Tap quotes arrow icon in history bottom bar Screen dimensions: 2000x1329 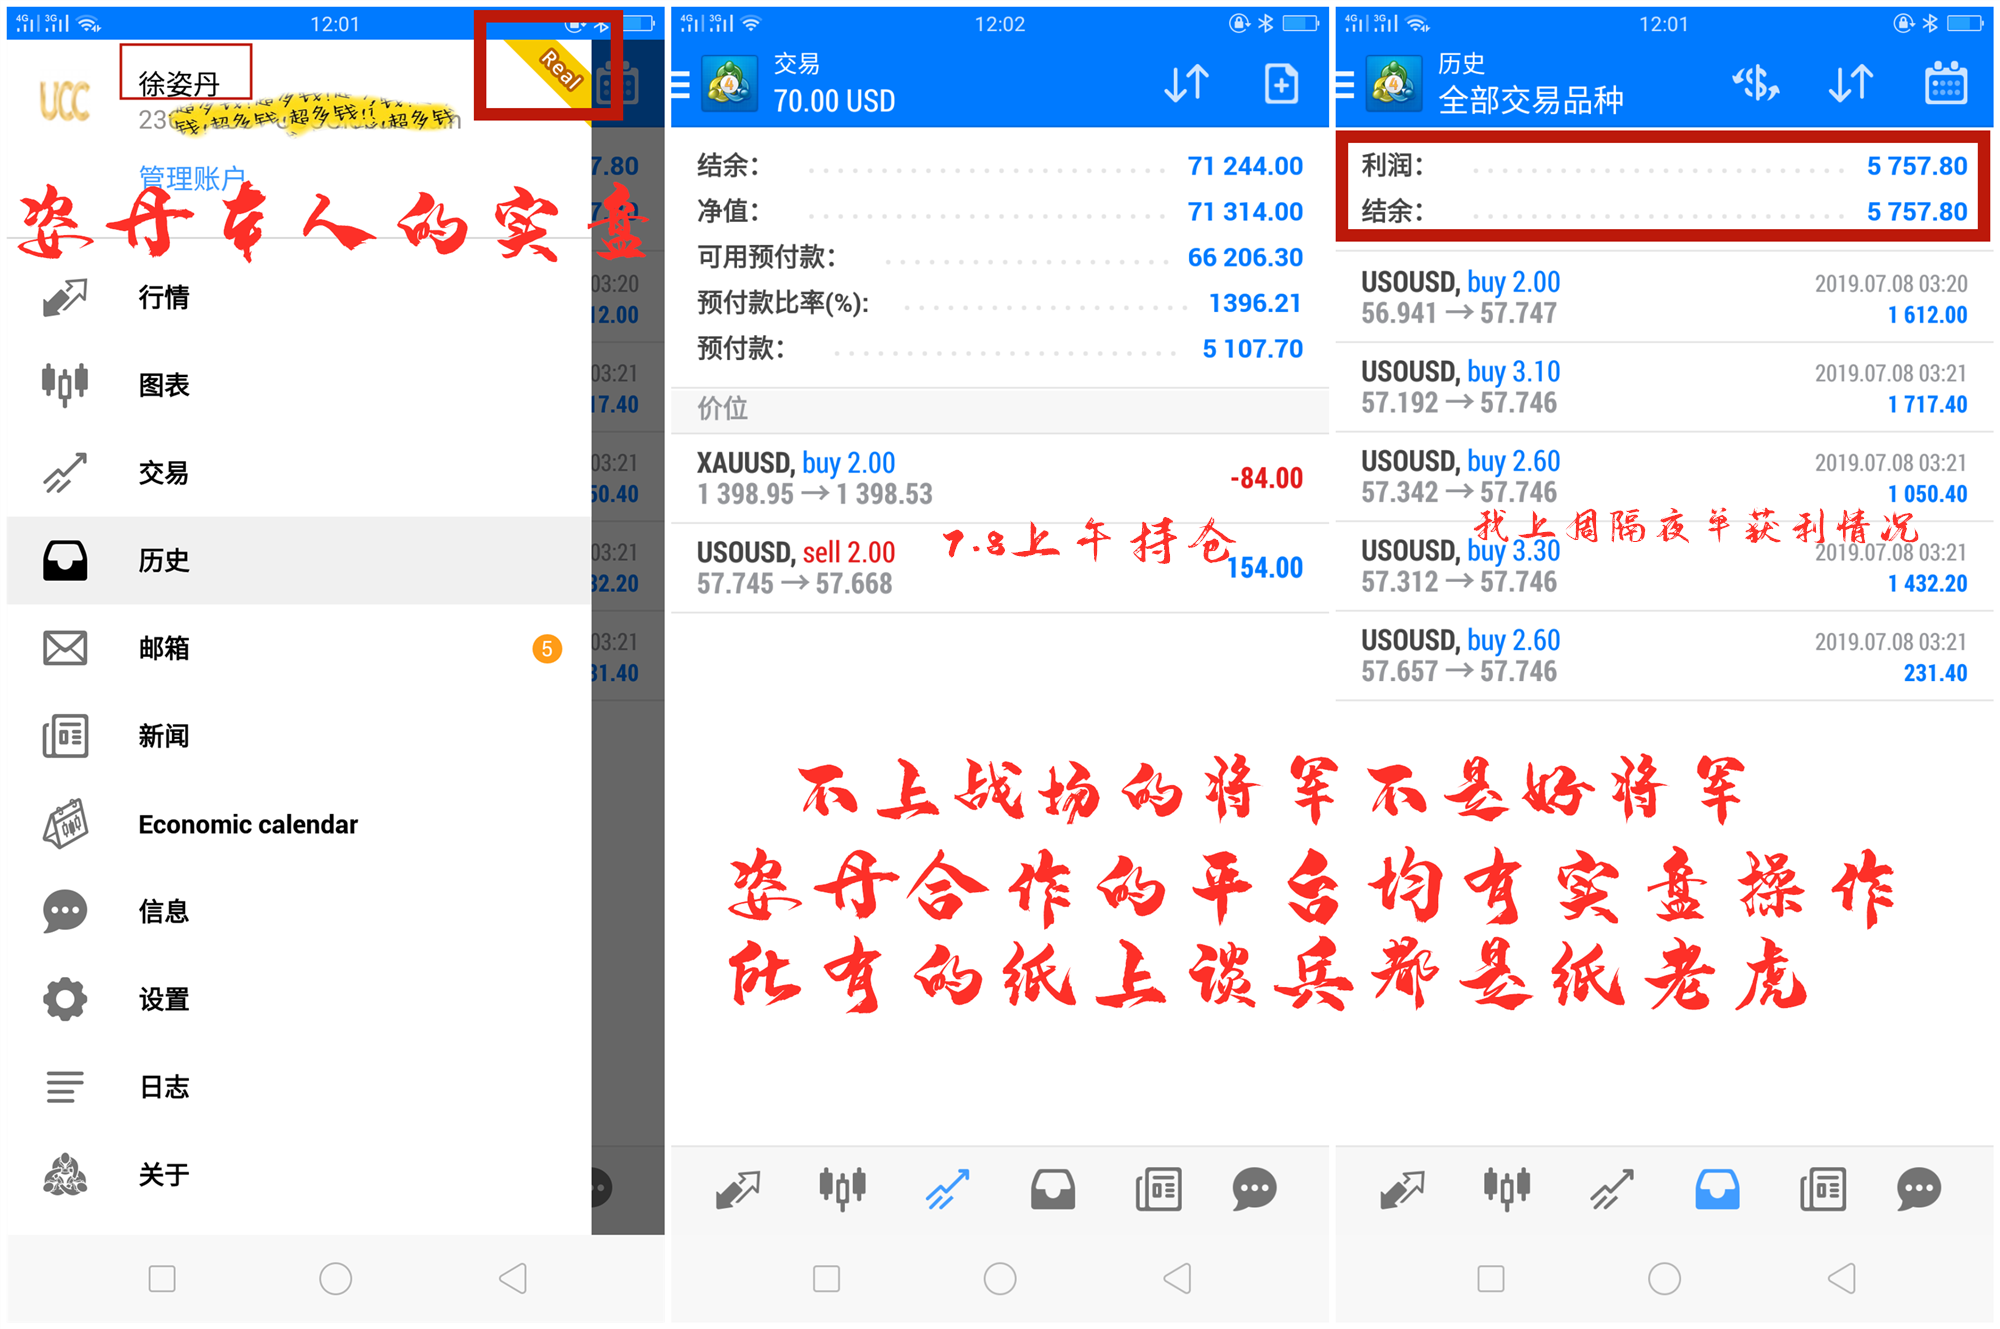[1401, 1189]
